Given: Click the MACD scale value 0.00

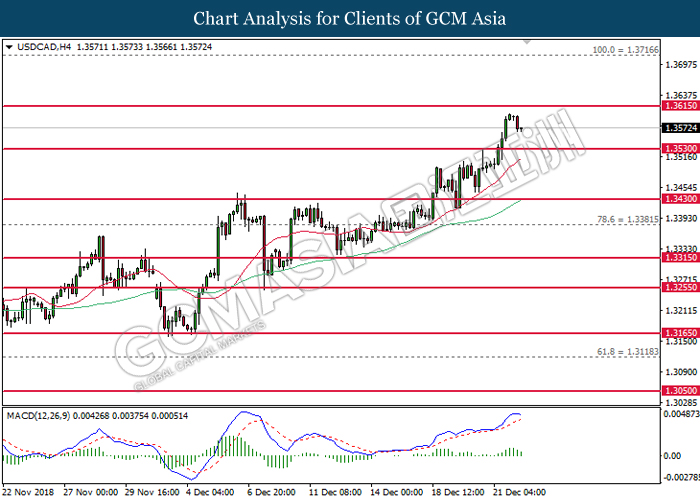Looking at the screenshot, I should point(672,456).
